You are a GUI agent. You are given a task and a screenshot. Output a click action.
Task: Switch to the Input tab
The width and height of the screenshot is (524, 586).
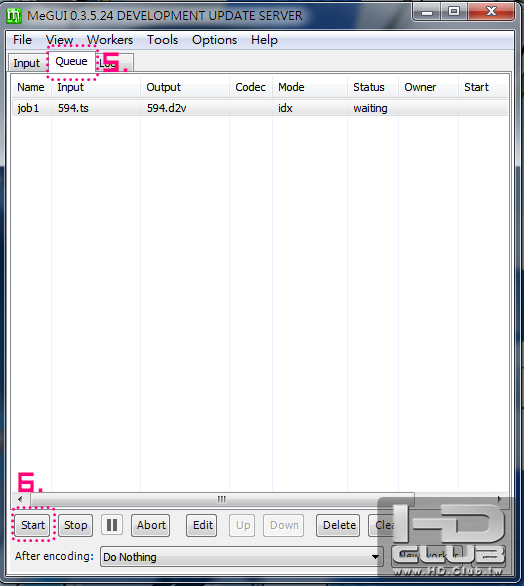(27, 63)
